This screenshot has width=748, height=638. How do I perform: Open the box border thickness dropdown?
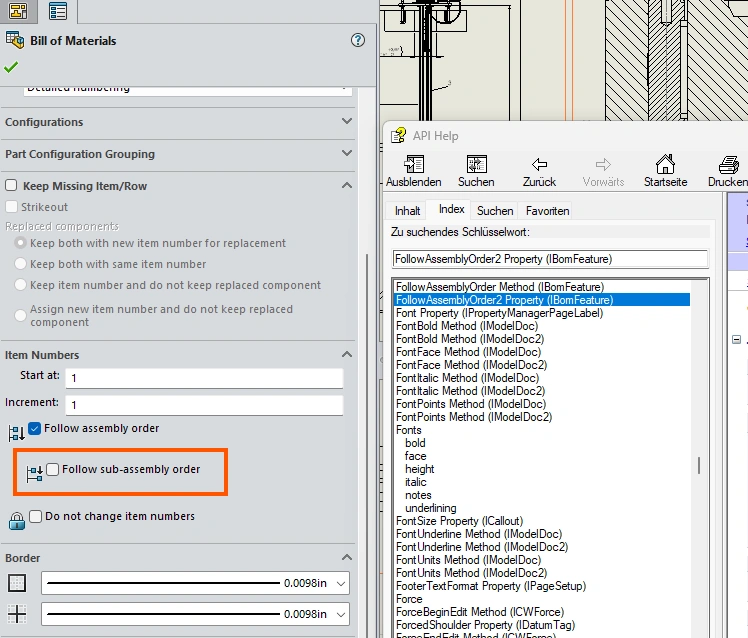point(342,583)
